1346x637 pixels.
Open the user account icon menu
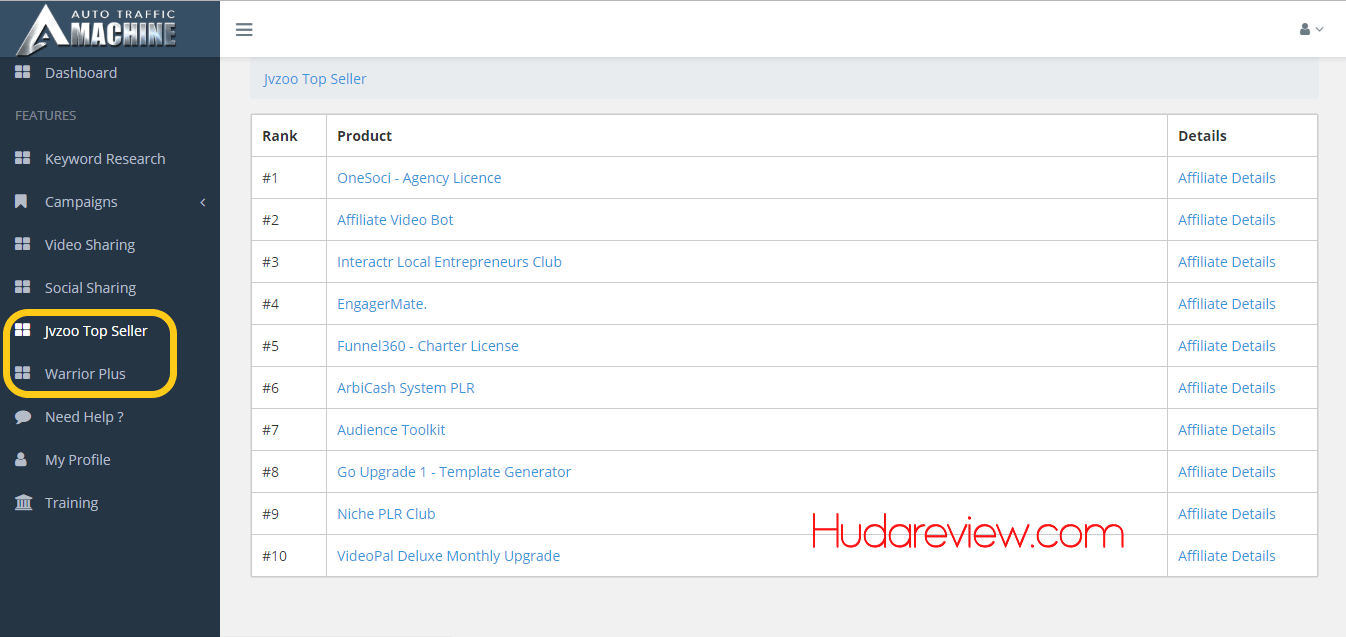[1311, 29]
